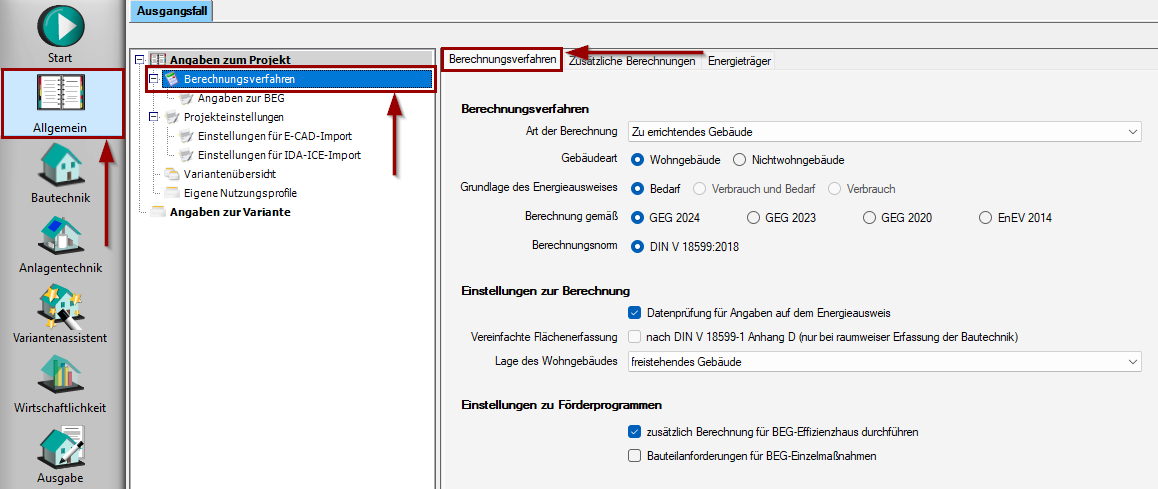
Task: Click the E-CAD-Import settings icon
Action: 185,136
